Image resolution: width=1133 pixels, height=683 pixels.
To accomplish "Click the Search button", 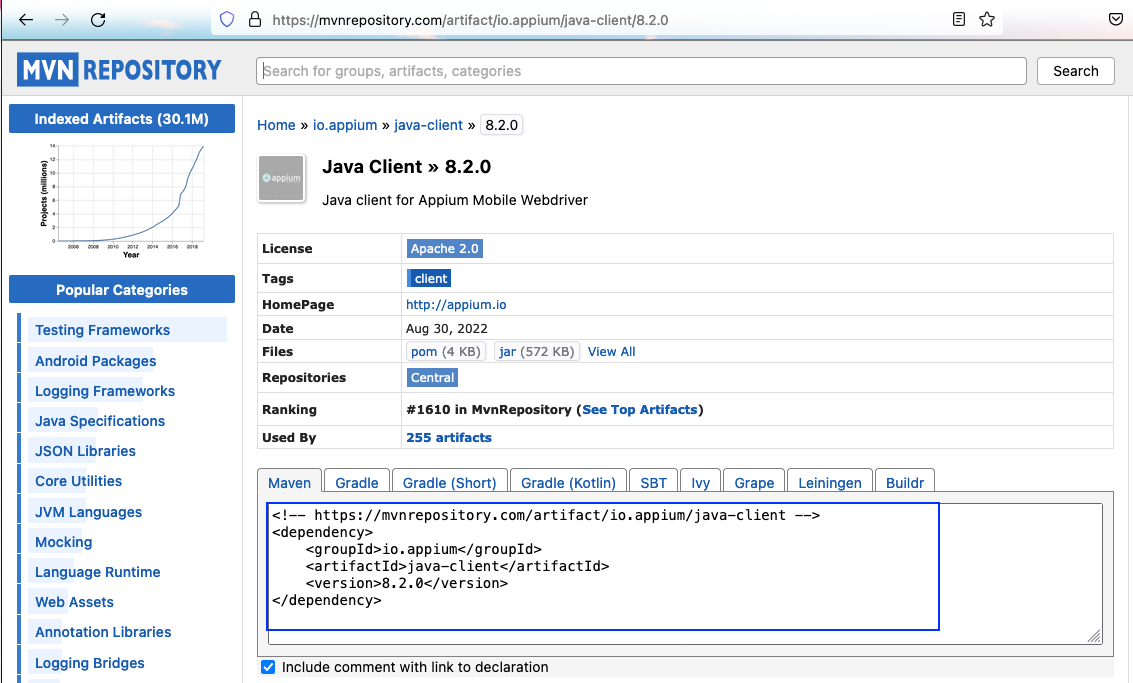I will click(1075, 71).
